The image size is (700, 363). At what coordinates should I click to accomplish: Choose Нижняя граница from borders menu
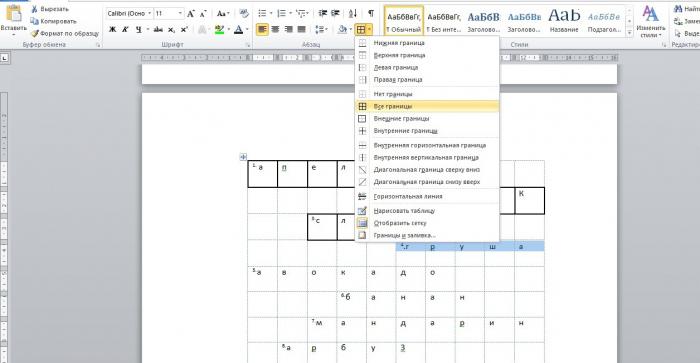coord(427,43)
